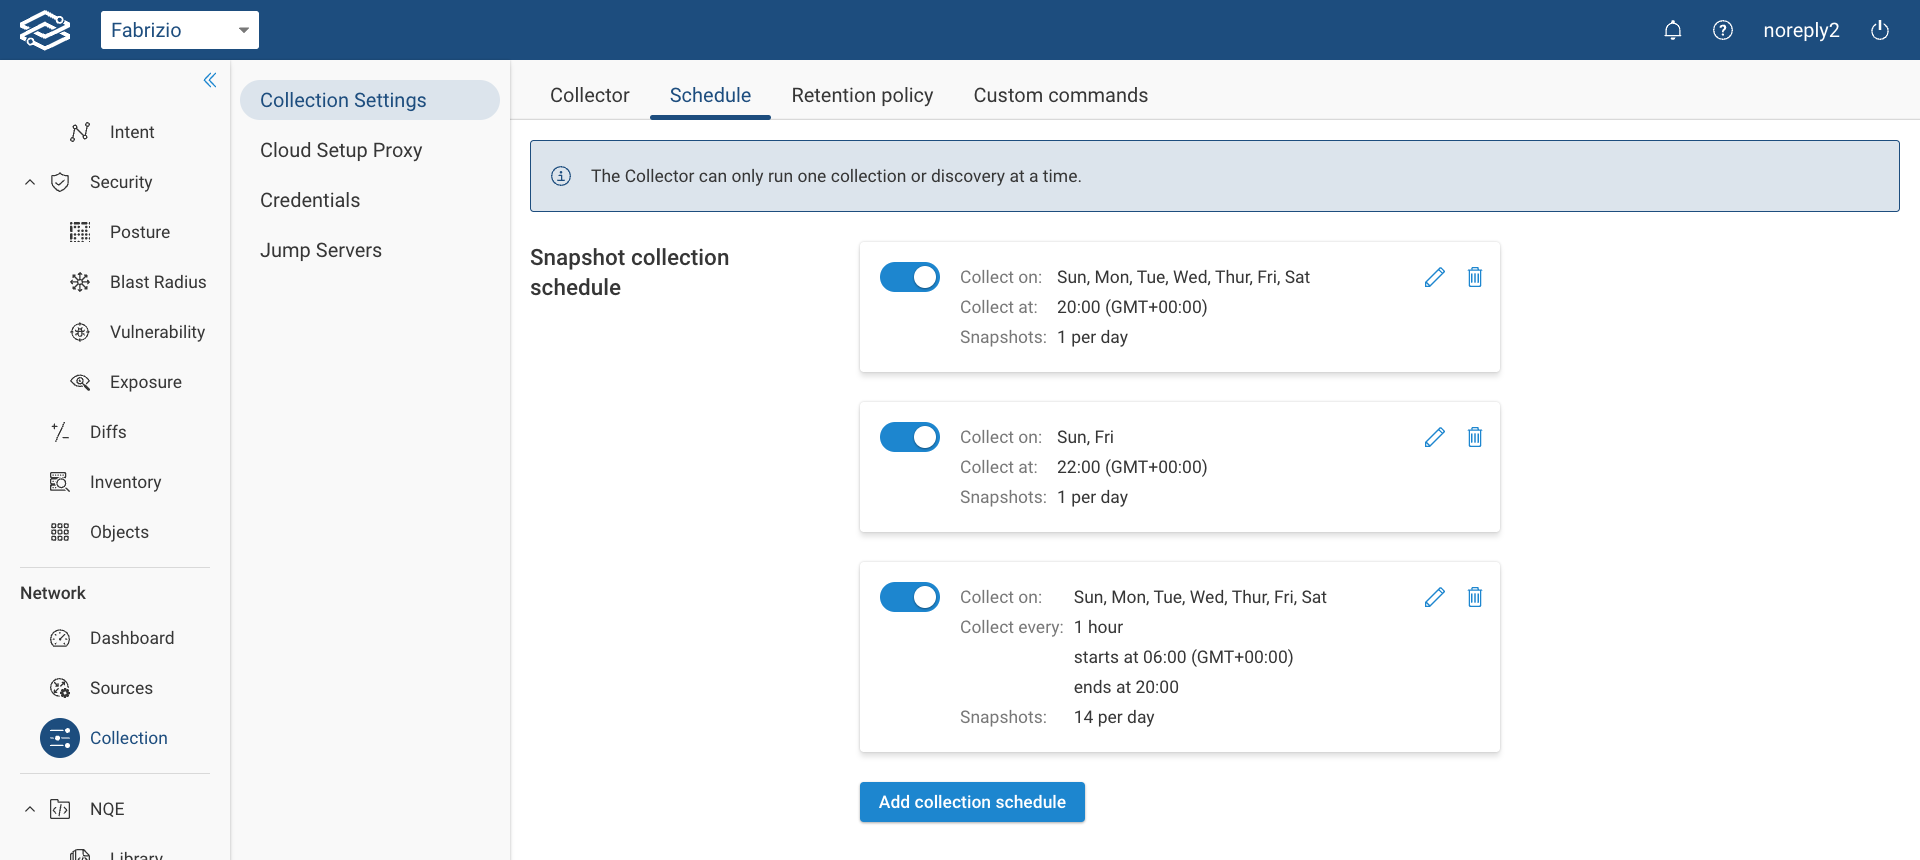Open the help question mark icon

tap(1722, 30)
